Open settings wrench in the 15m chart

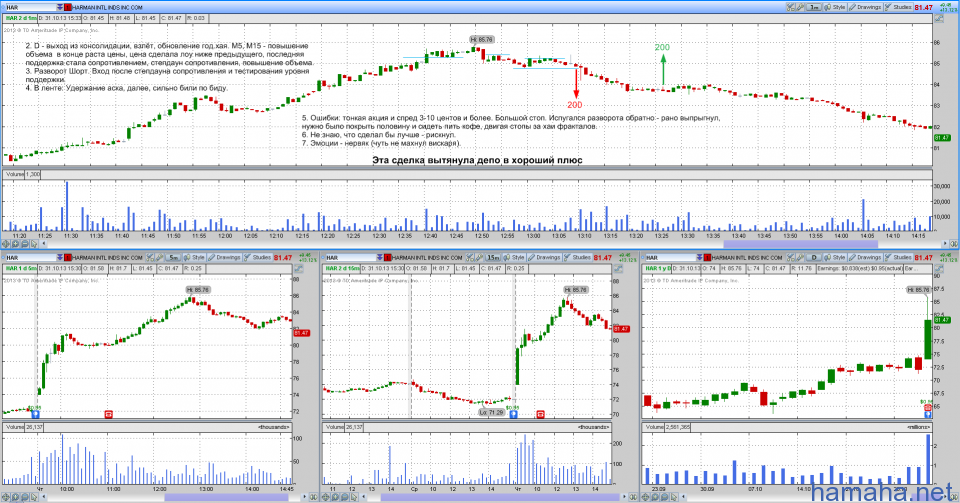pyautogui.click(x=479, y=257)
